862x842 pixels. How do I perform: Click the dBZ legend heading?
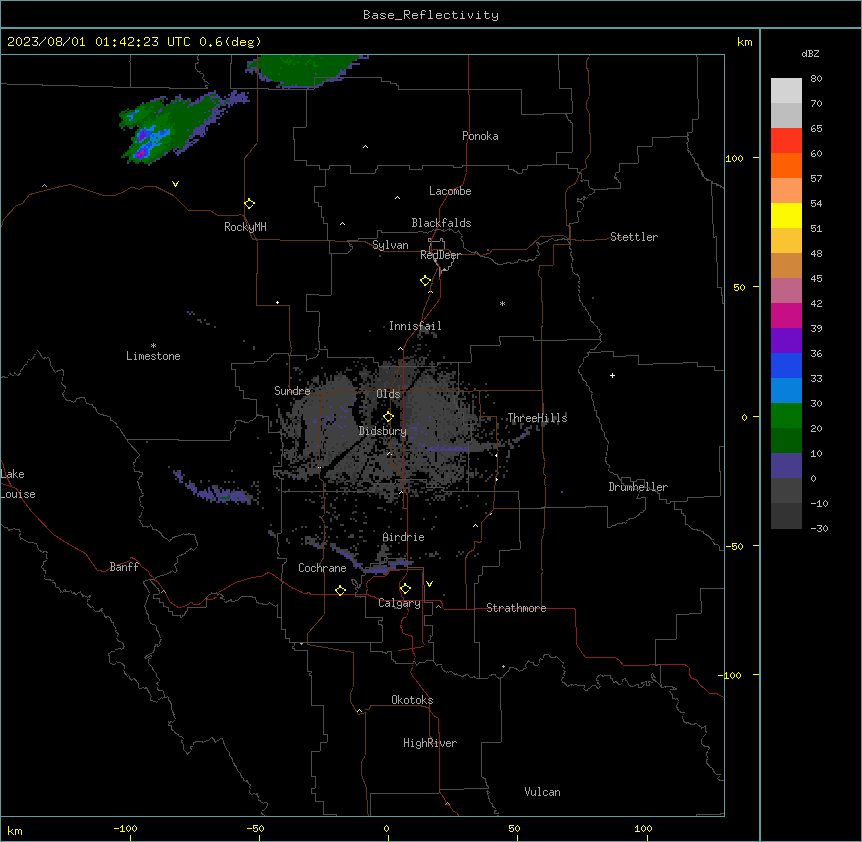(x=810, y=53)
